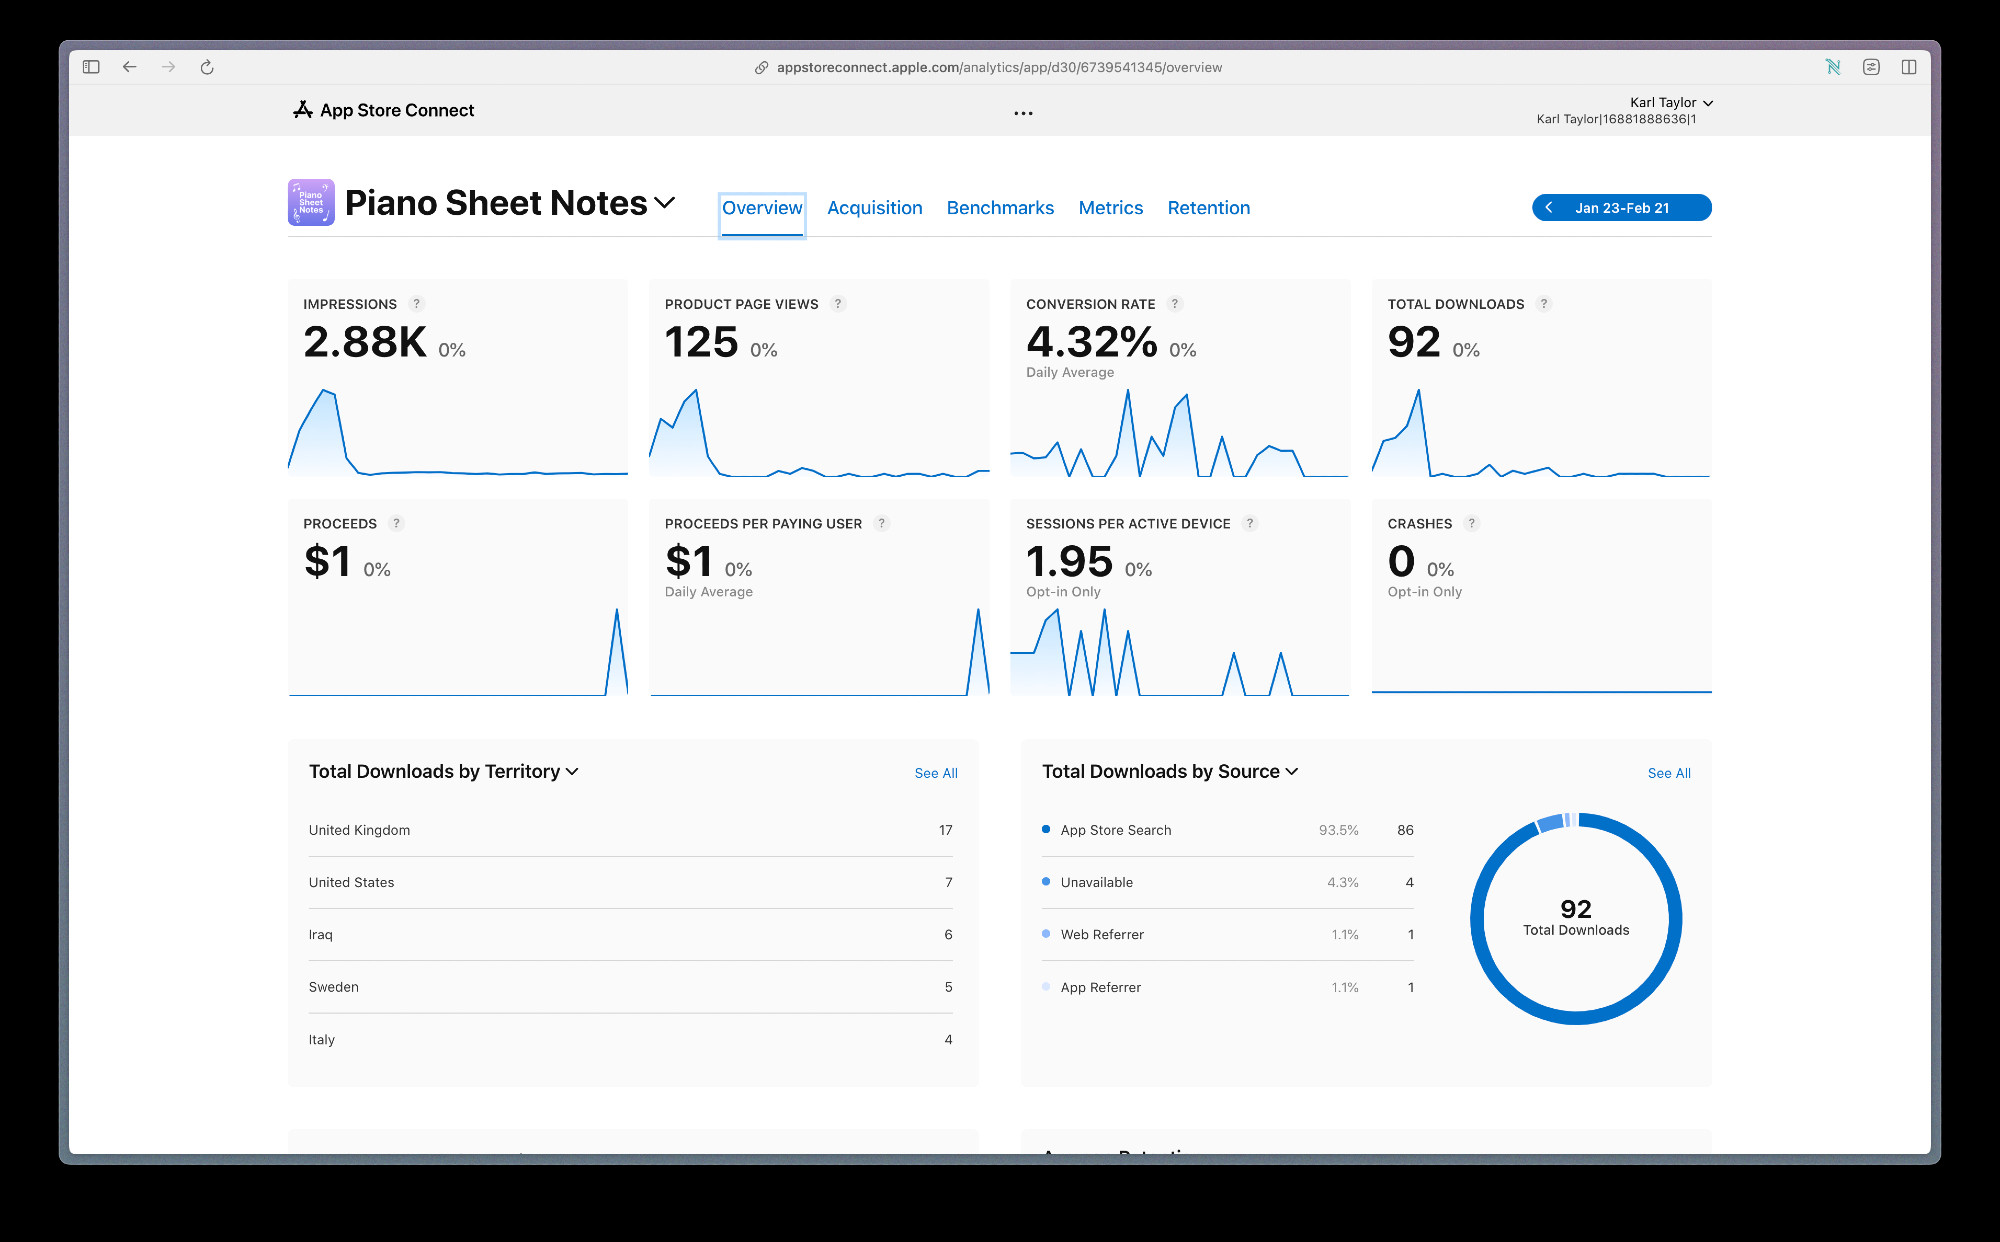The width and height of the screenshot is (2000, 1242).
Task: Open the Piano Sheet Notes app dropdown
Action: tap(665, 203)
